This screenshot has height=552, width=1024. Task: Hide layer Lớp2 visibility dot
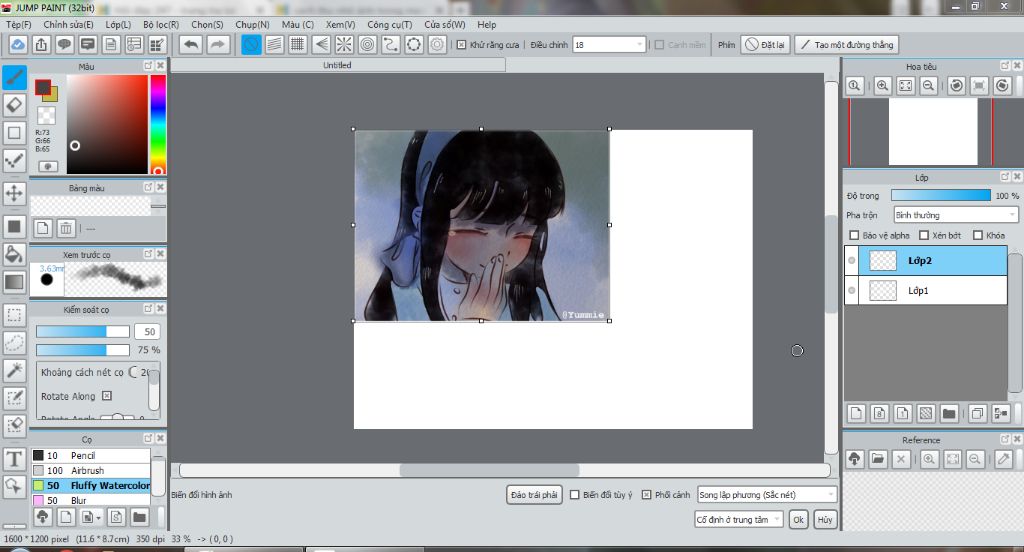pyautogui.click(x=852, y=260)
